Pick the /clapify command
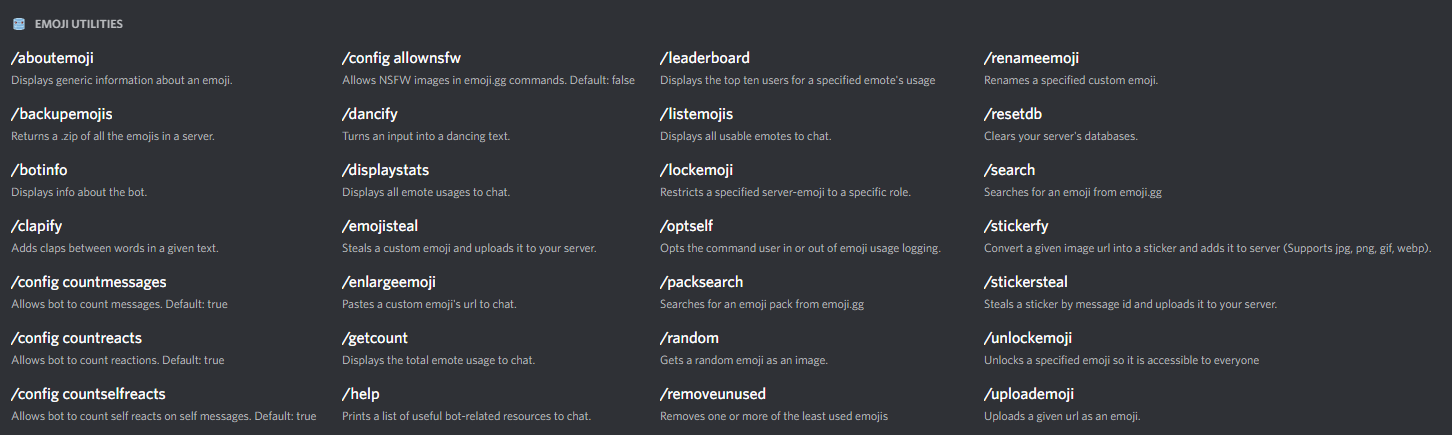 [36, 226]
